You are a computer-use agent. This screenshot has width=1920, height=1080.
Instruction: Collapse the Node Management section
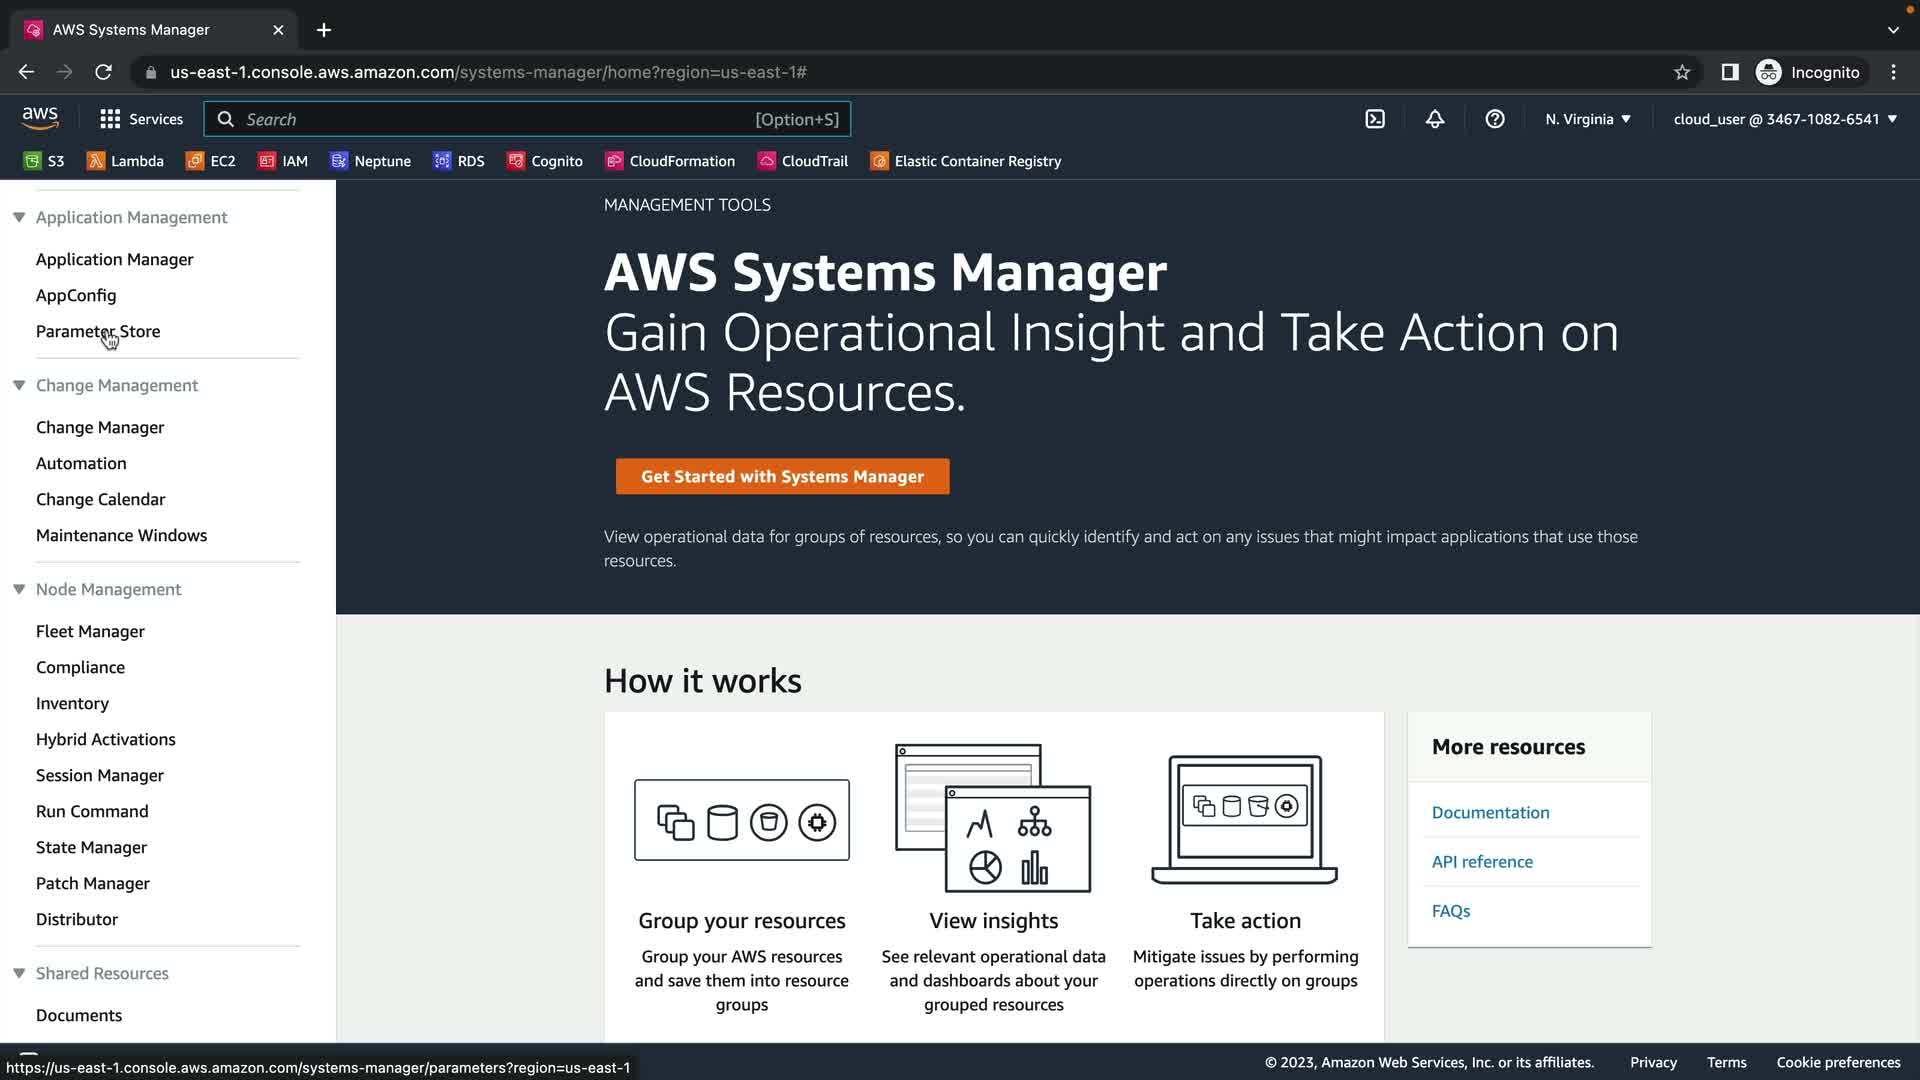click(x=19, y=589)
